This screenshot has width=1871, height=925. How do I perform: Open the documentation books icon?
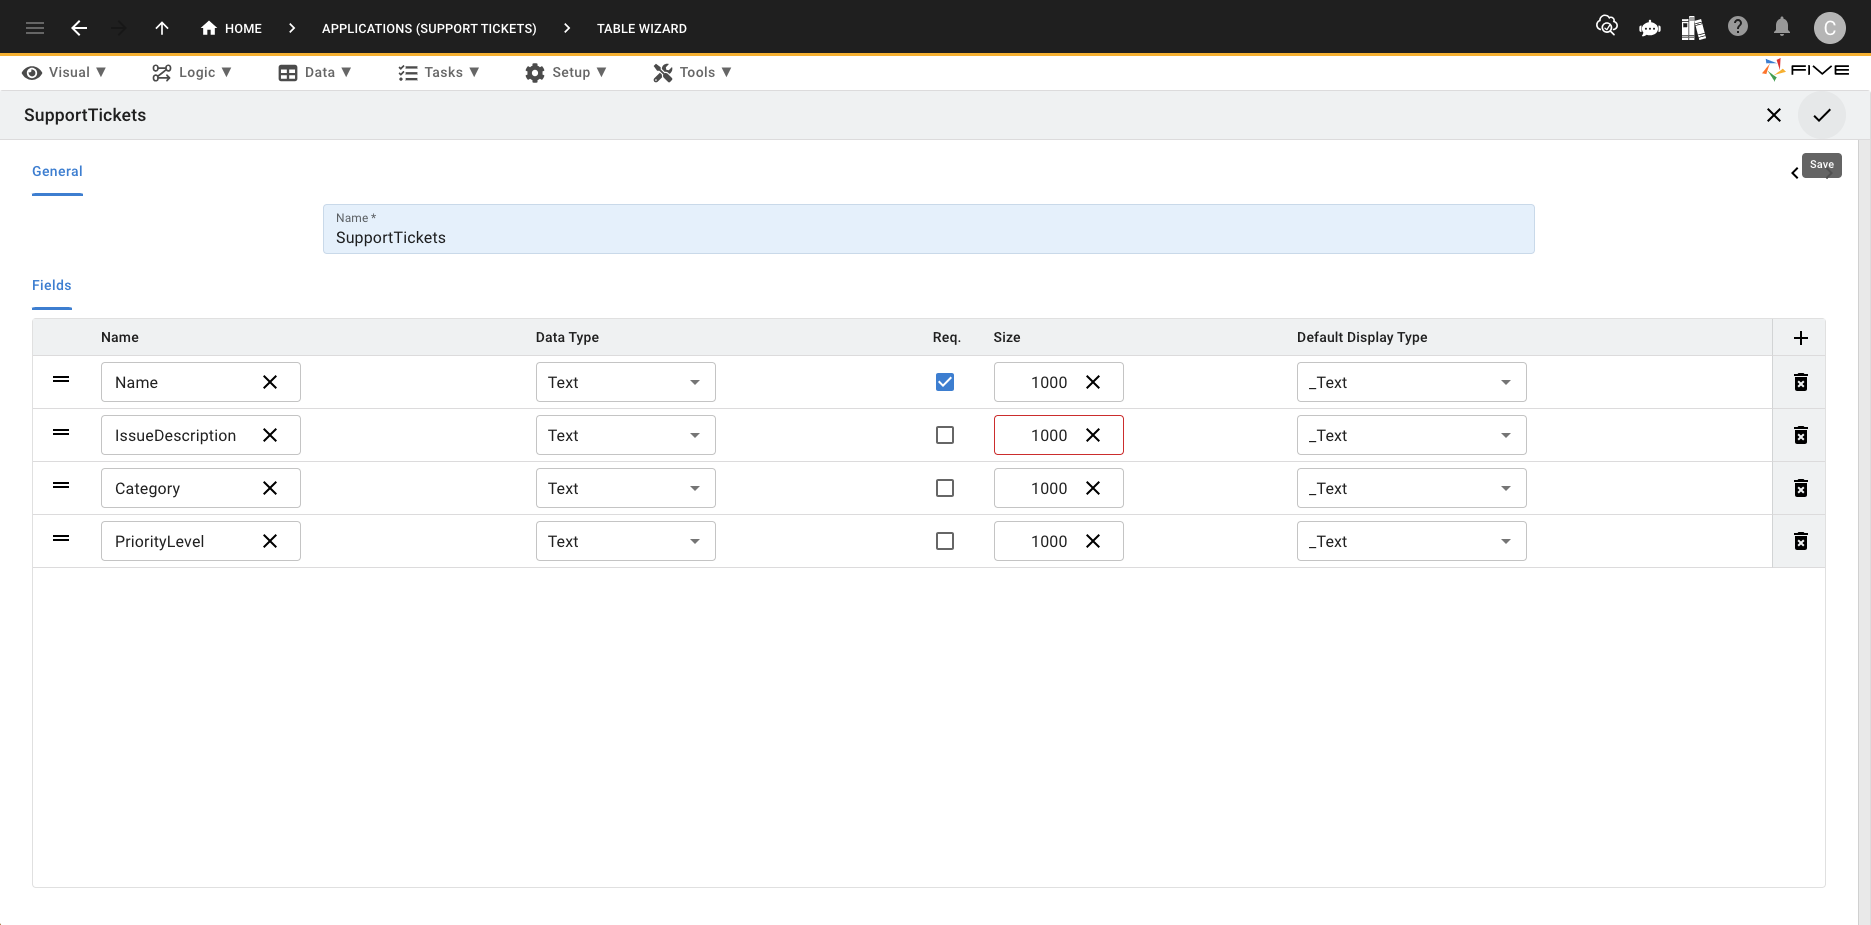tap(1693, 28)
